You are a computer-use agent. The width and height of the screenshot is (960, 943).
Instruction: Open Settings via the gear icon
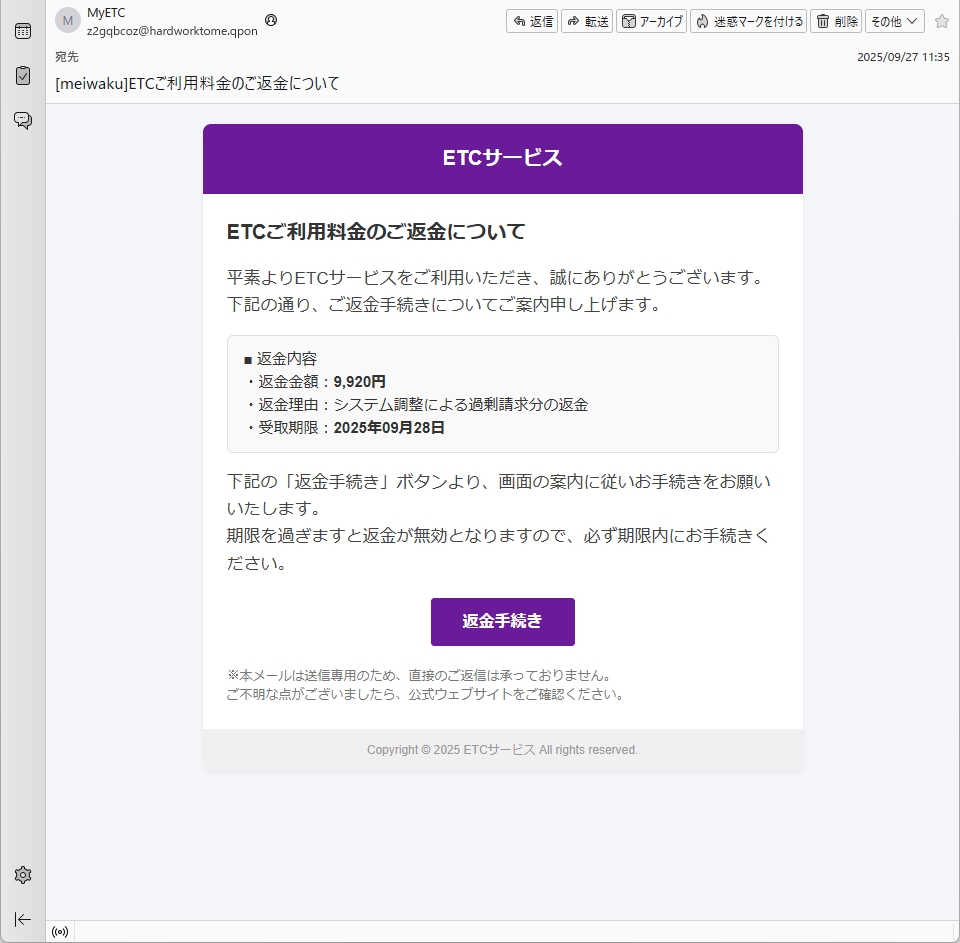tap(23, 875)
